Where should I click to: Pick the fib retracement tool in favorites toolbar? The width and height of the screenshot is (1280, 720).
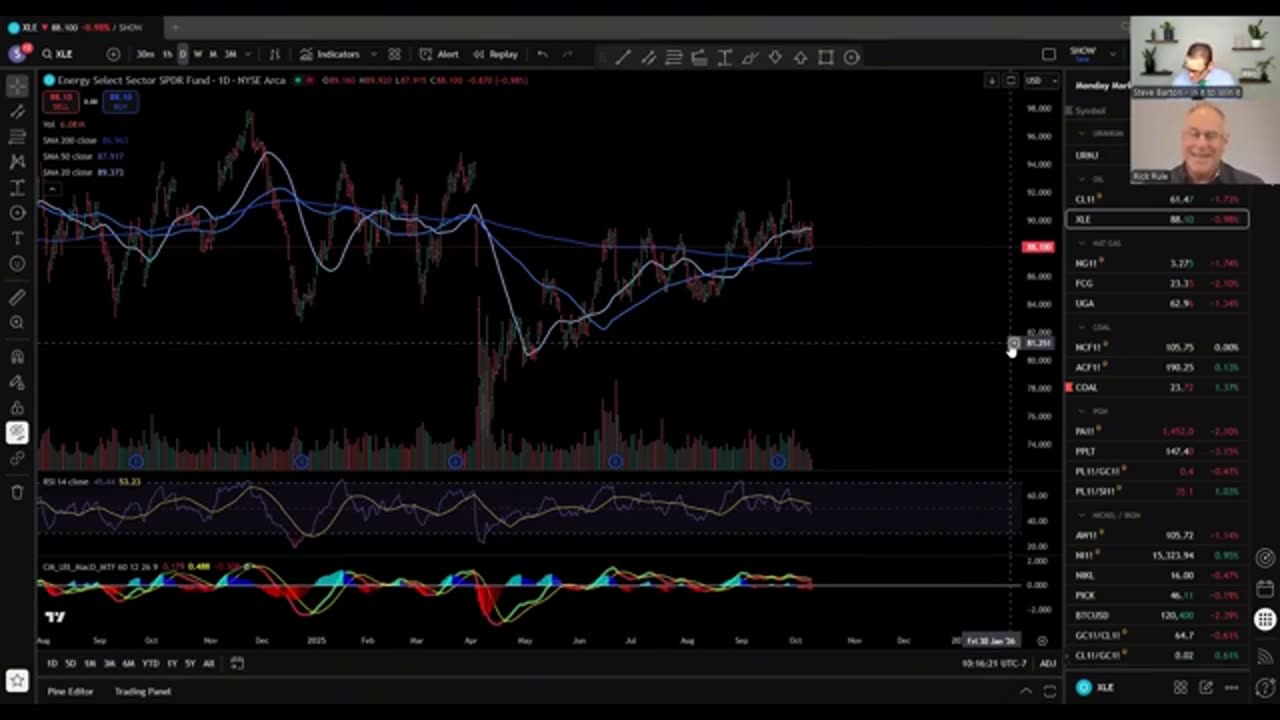point(673,57)
